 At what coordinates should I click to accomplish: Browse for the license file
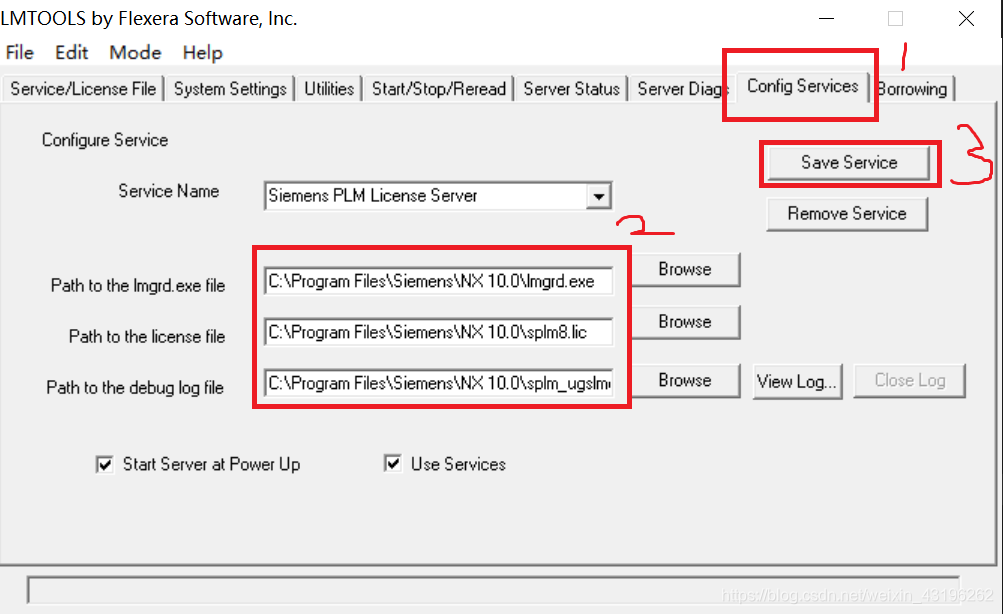point(685,322)
